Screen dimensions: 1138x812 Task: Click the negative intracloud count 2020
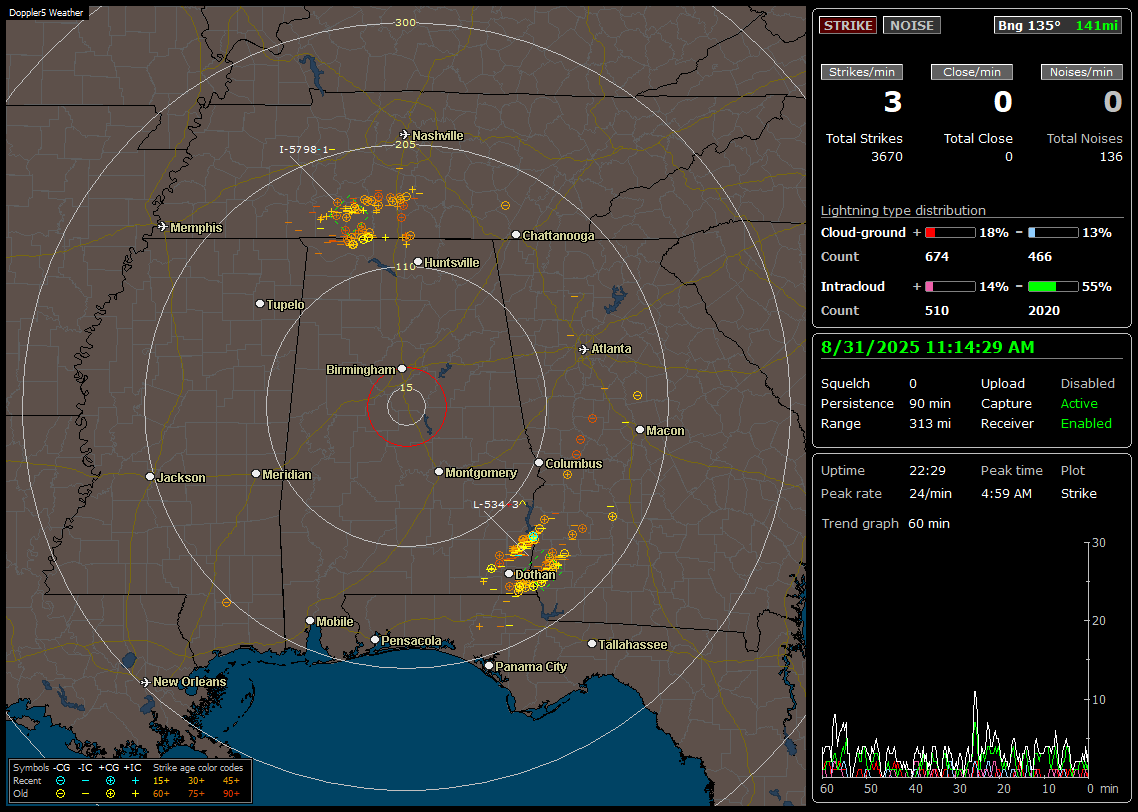point(1044,311)
